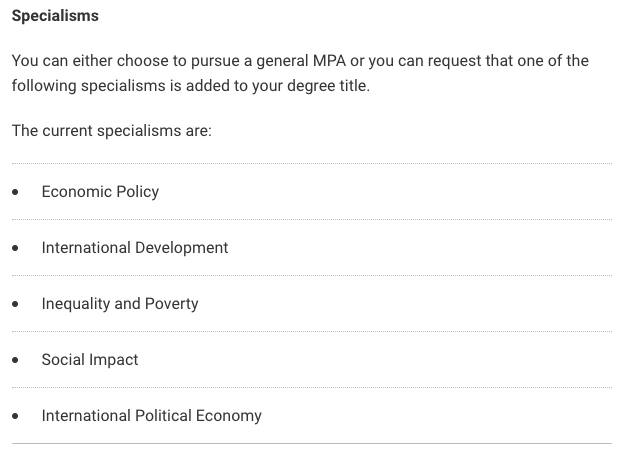Click the Inequality and Poverty entry
This screenshot has width=622, height=454.
pyautogui.click(x=120, y=304)
